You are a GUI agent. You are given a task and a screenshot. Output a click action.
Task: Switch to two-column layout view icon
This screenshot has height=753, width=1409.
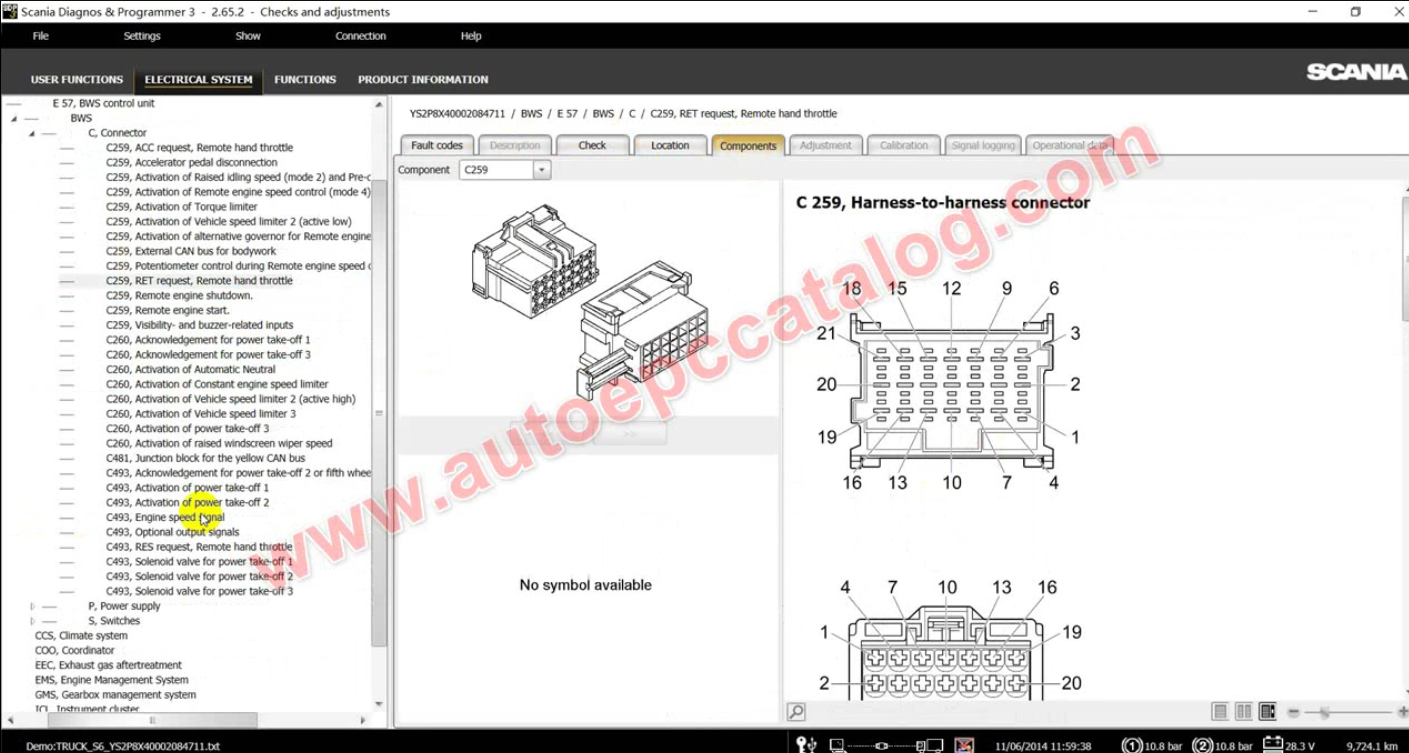coord(1244,712)
